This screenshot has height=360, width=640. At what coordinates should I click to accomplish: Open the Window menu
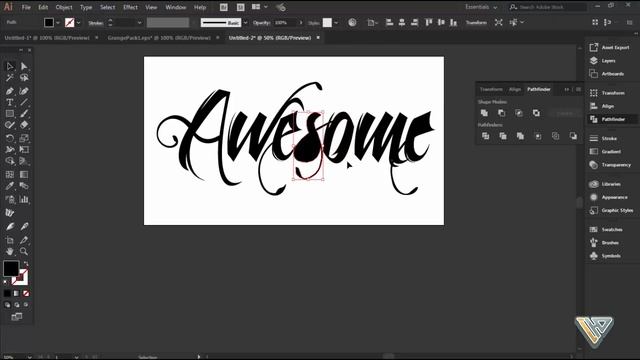point(176,7)
